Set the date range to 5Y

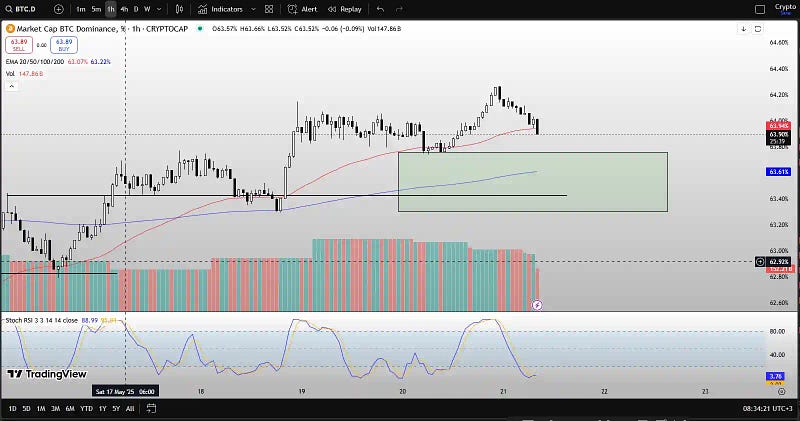click(116, 408)
